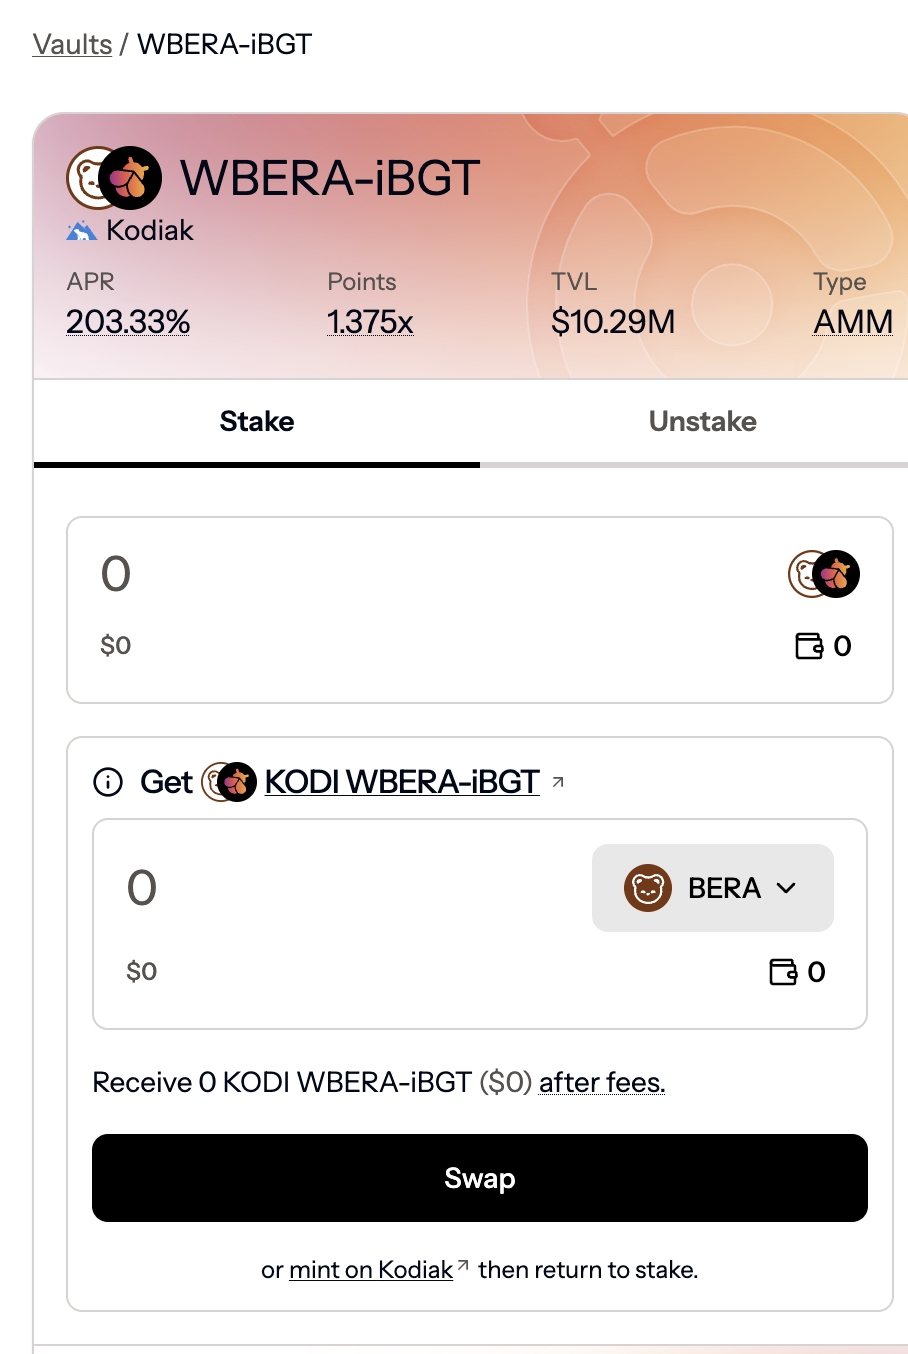The width and height of the screenshot is (908, 1354).
Task: Click the info circle icon beside Get
Action: coord(107,782)
